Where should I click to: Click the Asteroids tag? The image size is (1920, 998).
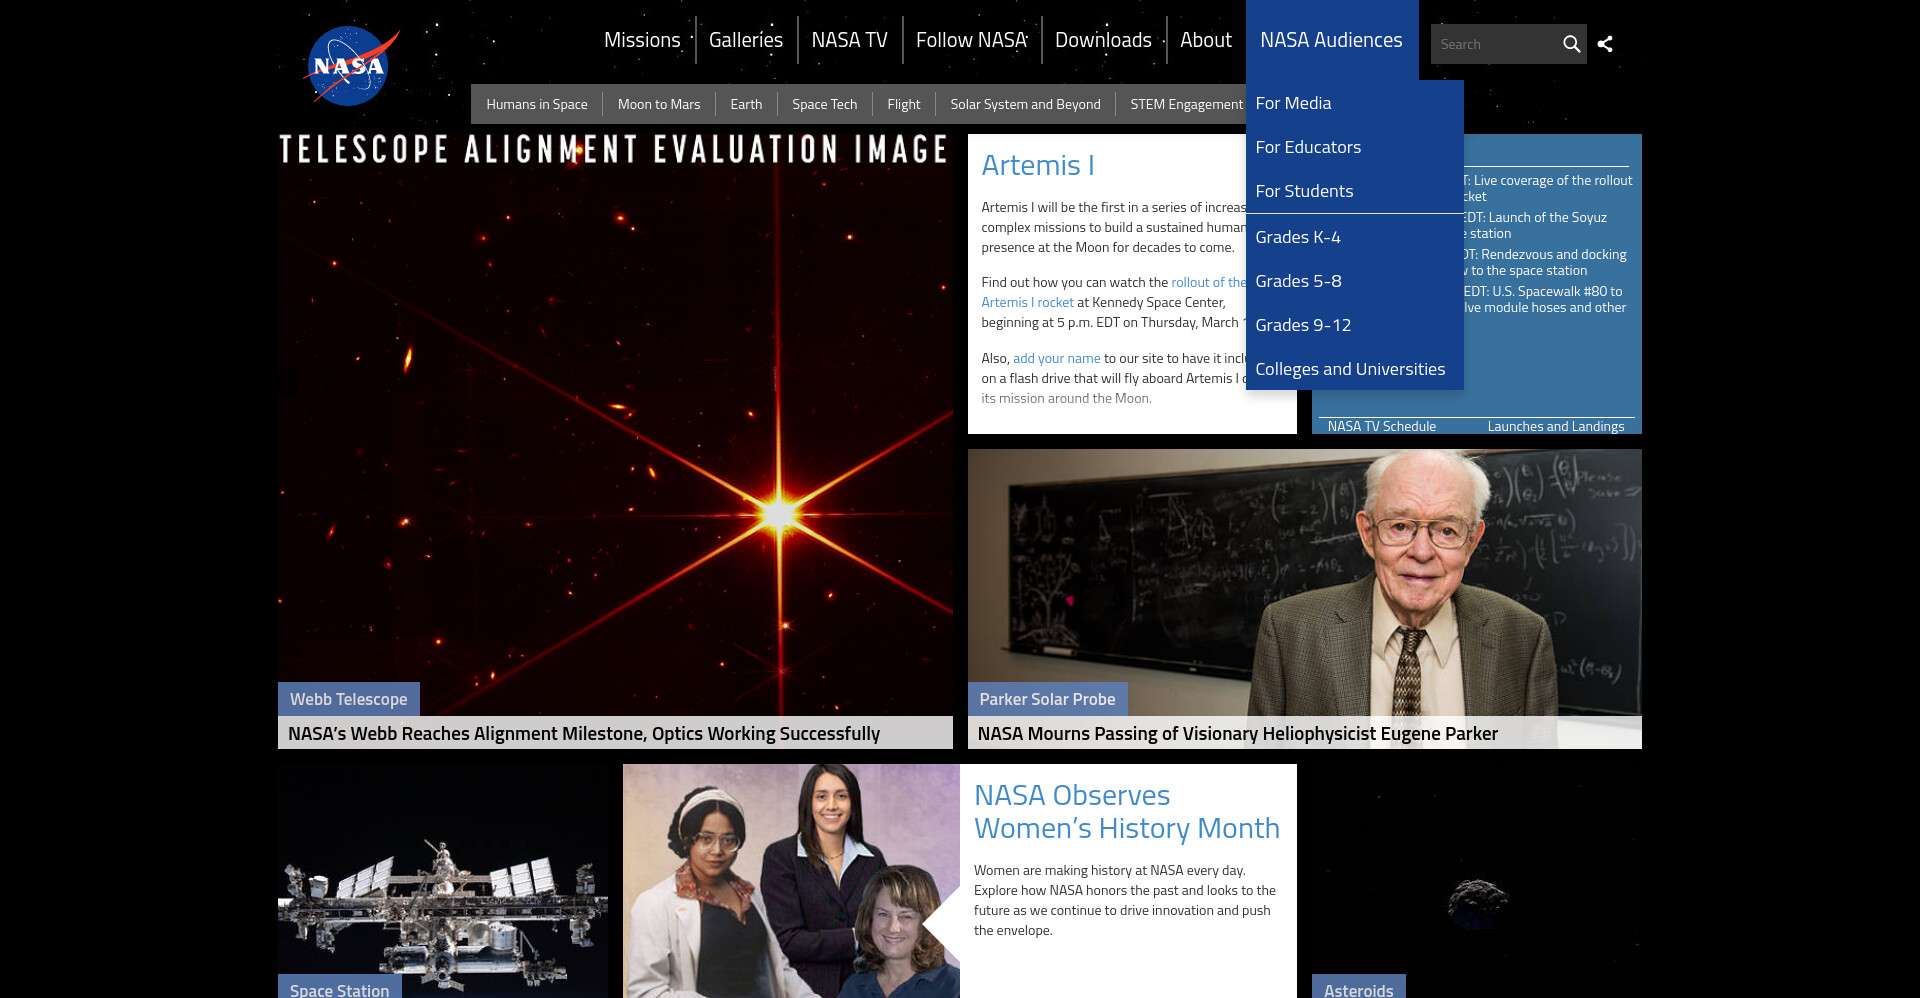click(1358, 989)
